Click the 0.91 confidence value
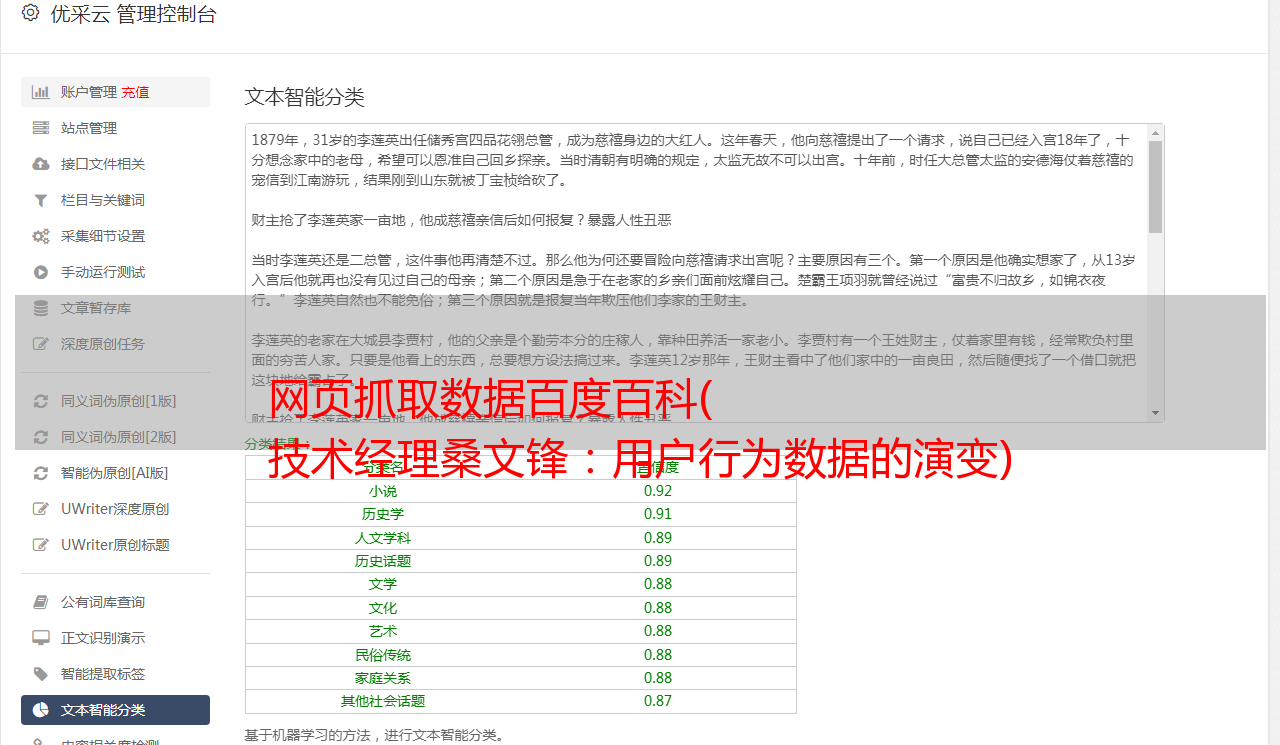The image size is (1280, 745). pyautogui.click(x=658, y=514)
